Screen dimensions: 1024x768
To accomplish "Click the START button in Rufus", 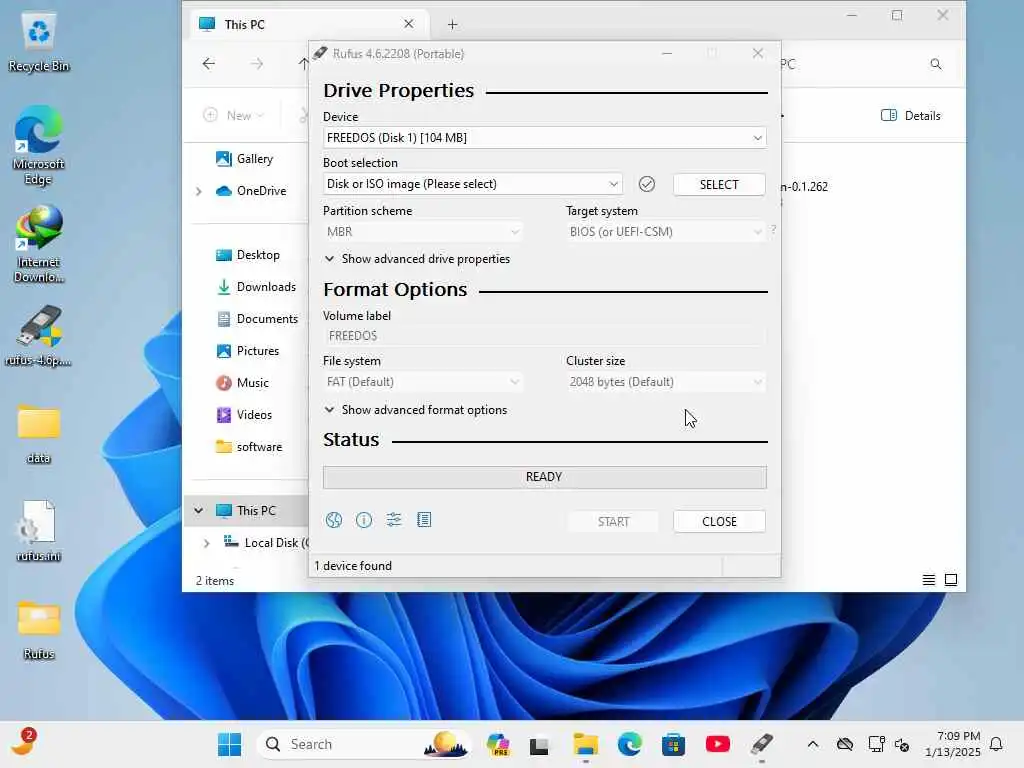I will (x=613, y=522).
